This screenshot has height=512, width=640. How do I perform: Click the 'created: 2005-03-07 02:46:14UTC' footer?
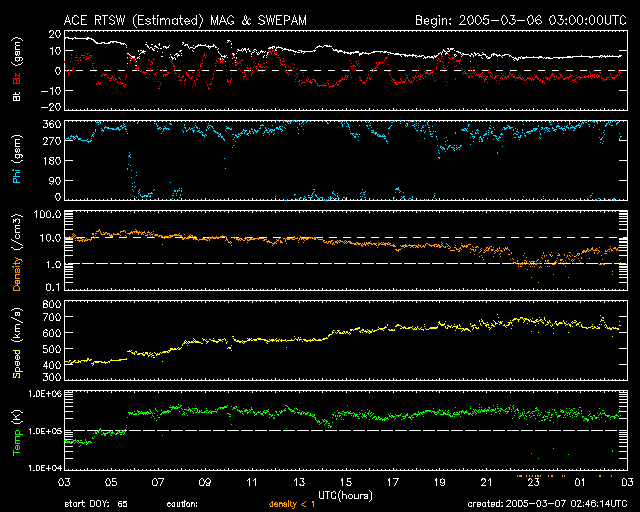tap(547, 504)
